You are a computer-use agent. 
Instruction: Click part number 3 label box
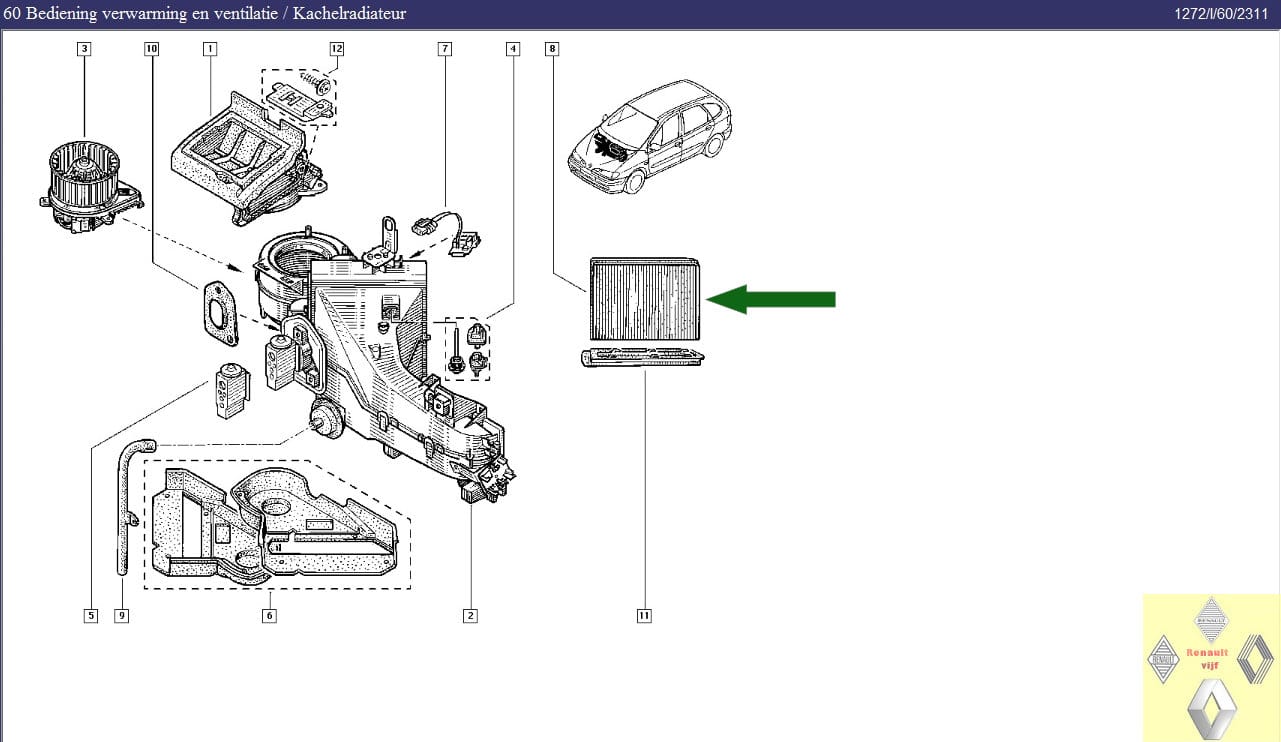pyautogui.click(x=84, y=48)
